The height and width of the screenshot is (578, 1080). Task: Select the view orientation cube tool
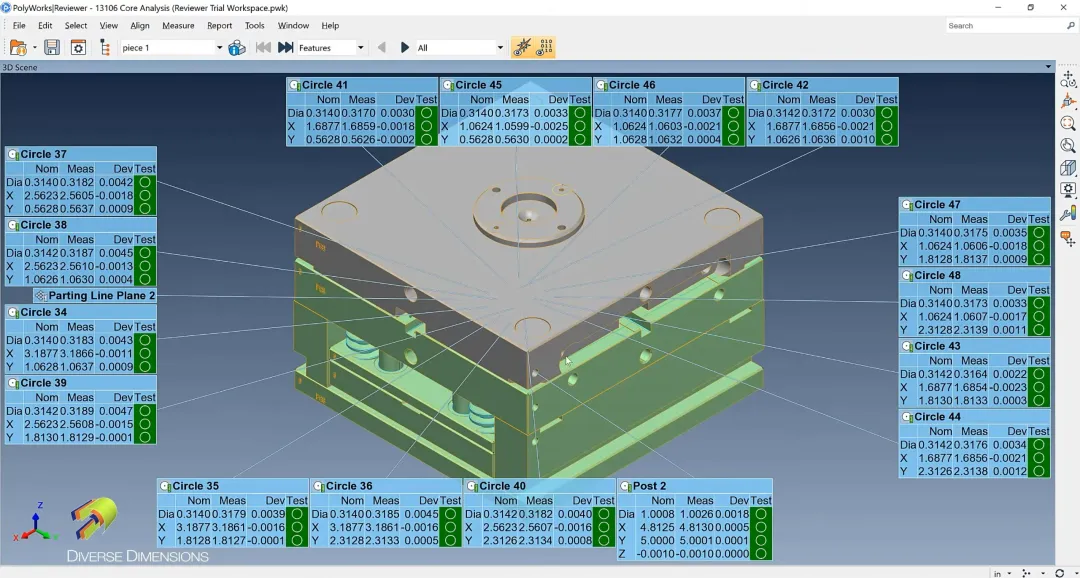(1068, 101)
